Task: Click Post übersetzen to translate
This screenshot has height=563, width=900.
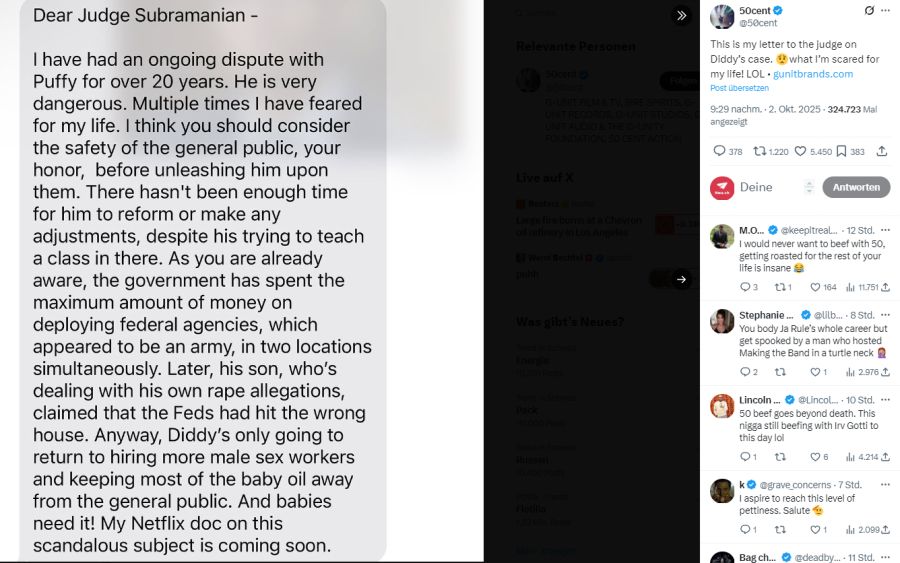Action: coord(740,88)
